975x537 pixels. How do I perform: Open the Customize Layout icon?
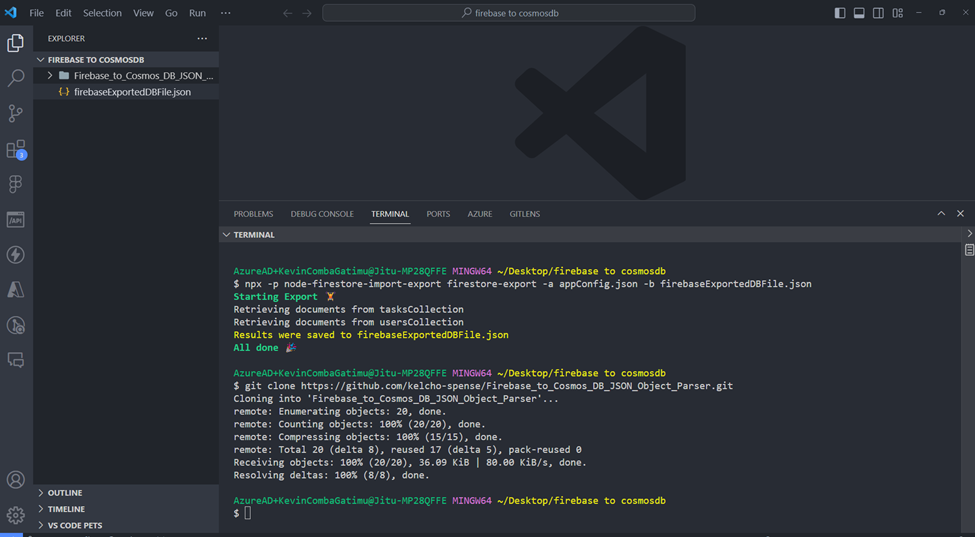tap(898, 13)
